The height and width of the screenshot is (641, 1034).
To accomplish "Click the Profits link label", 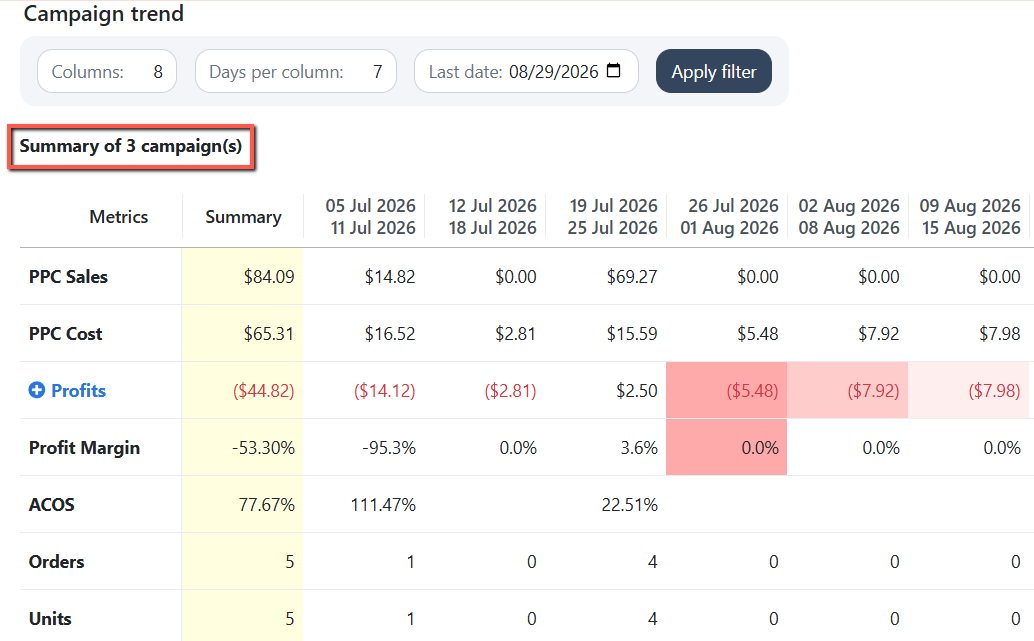I will coord(78,390).
